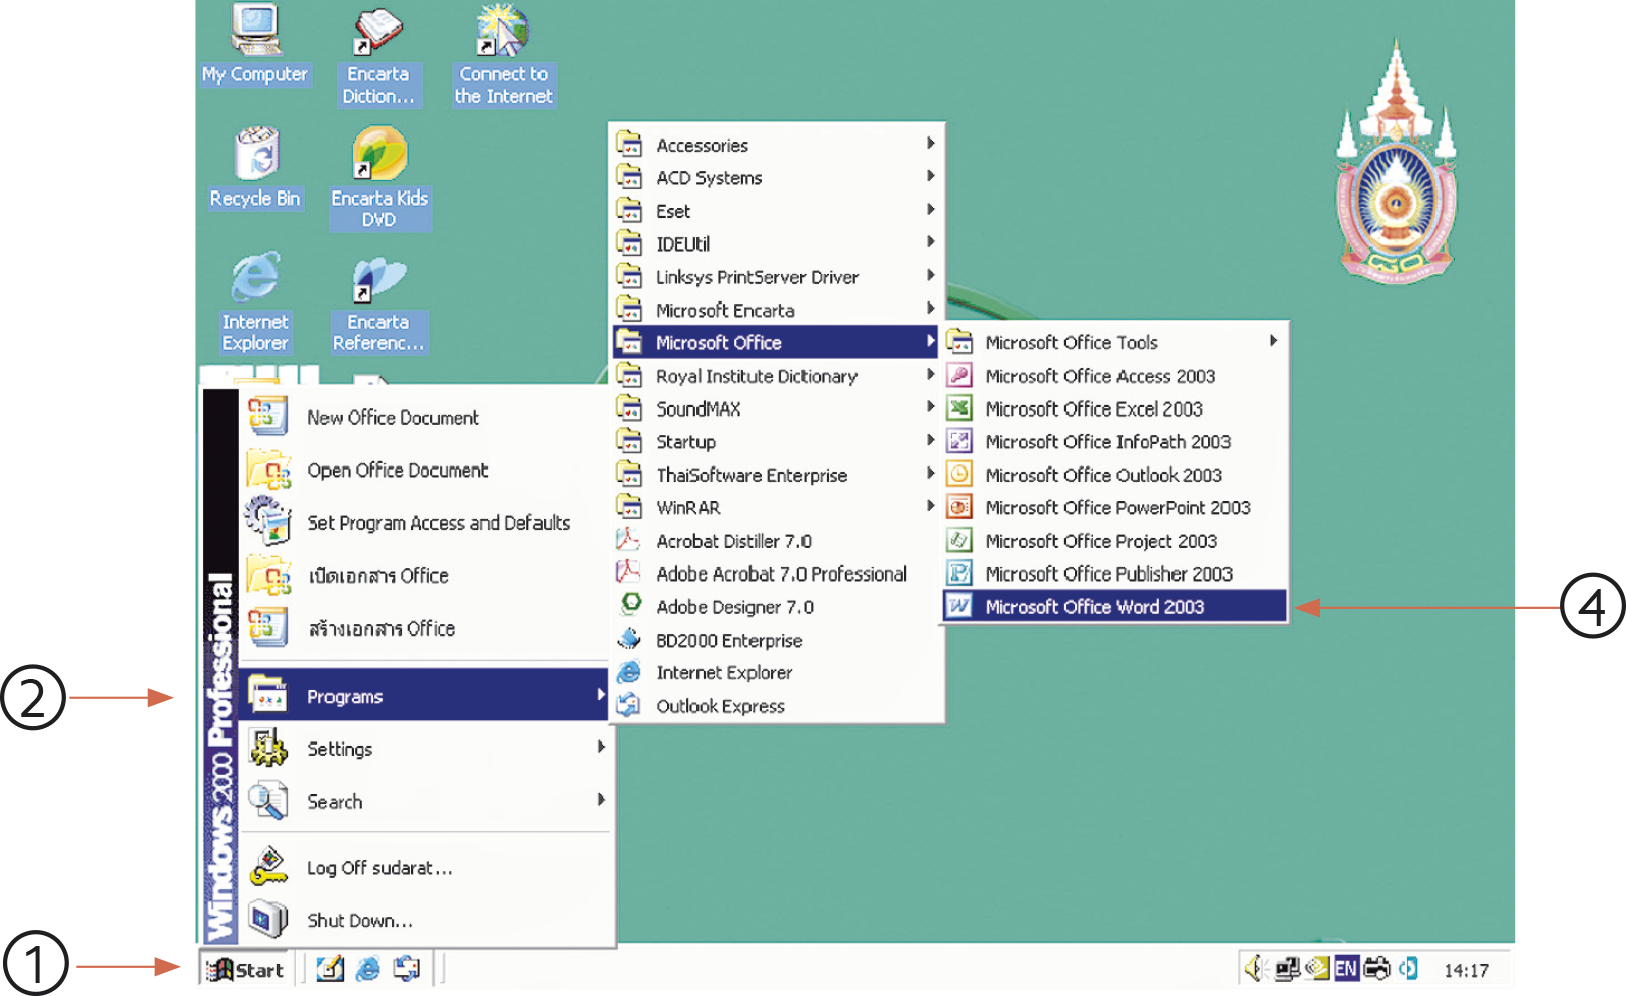Launch Microsoft Office Project 2003

coord(1114,541)
